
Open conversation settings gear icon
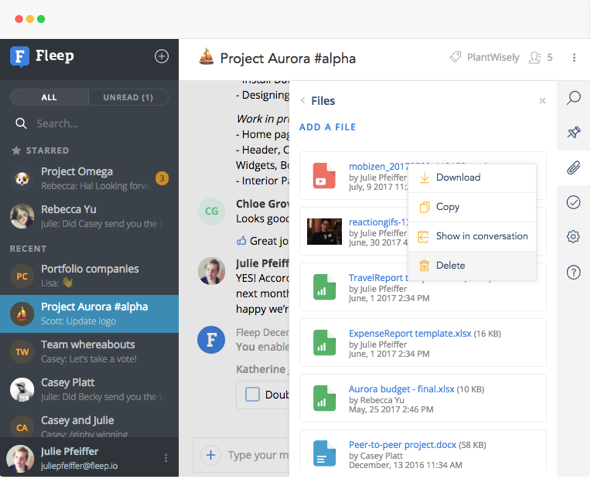click(573, 237)
